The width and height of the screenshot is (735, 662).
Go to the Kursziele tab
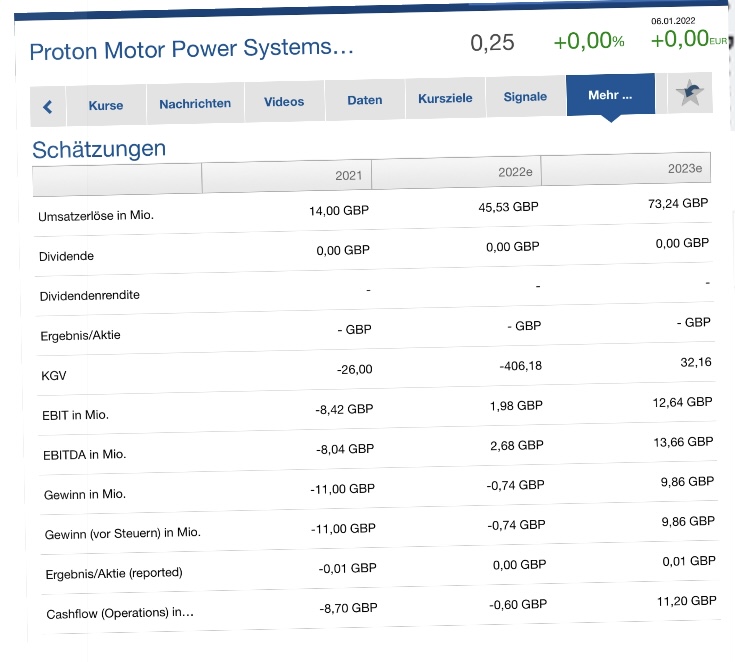(x=445, y=99)
